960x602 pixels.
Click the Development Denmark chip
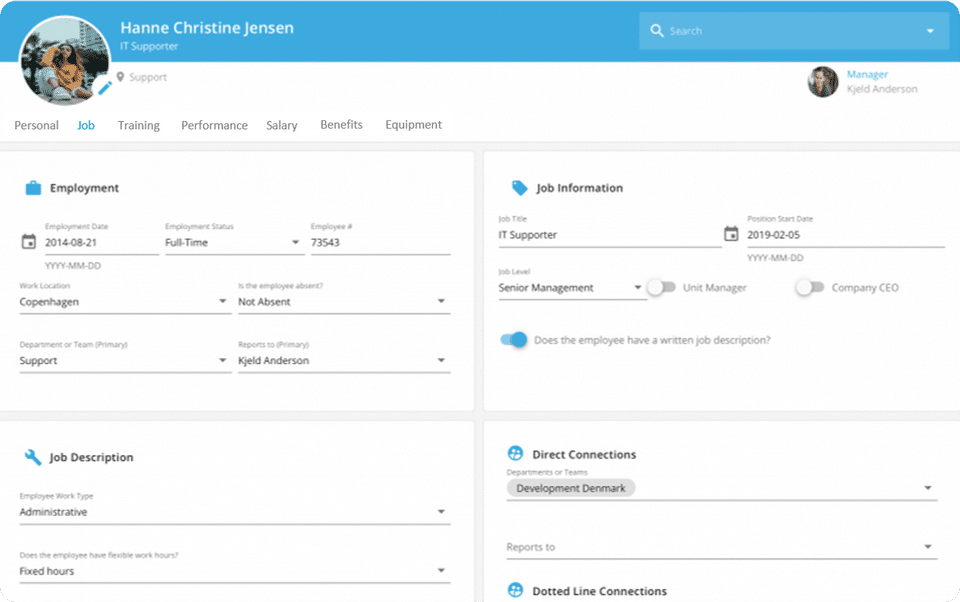click(x=571, y=488)
